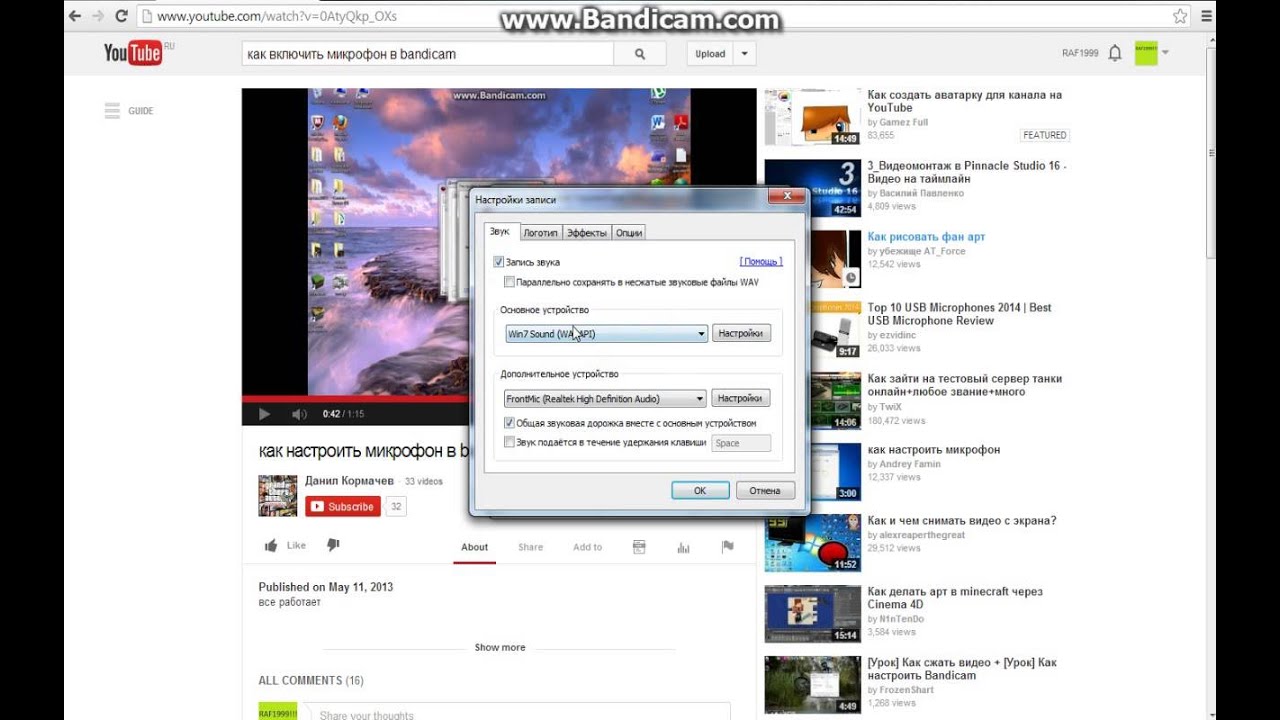The height and width of the screenshot is (720, 1280).
Task: Switch to the Логотип tab
Action: pos(540,232)
